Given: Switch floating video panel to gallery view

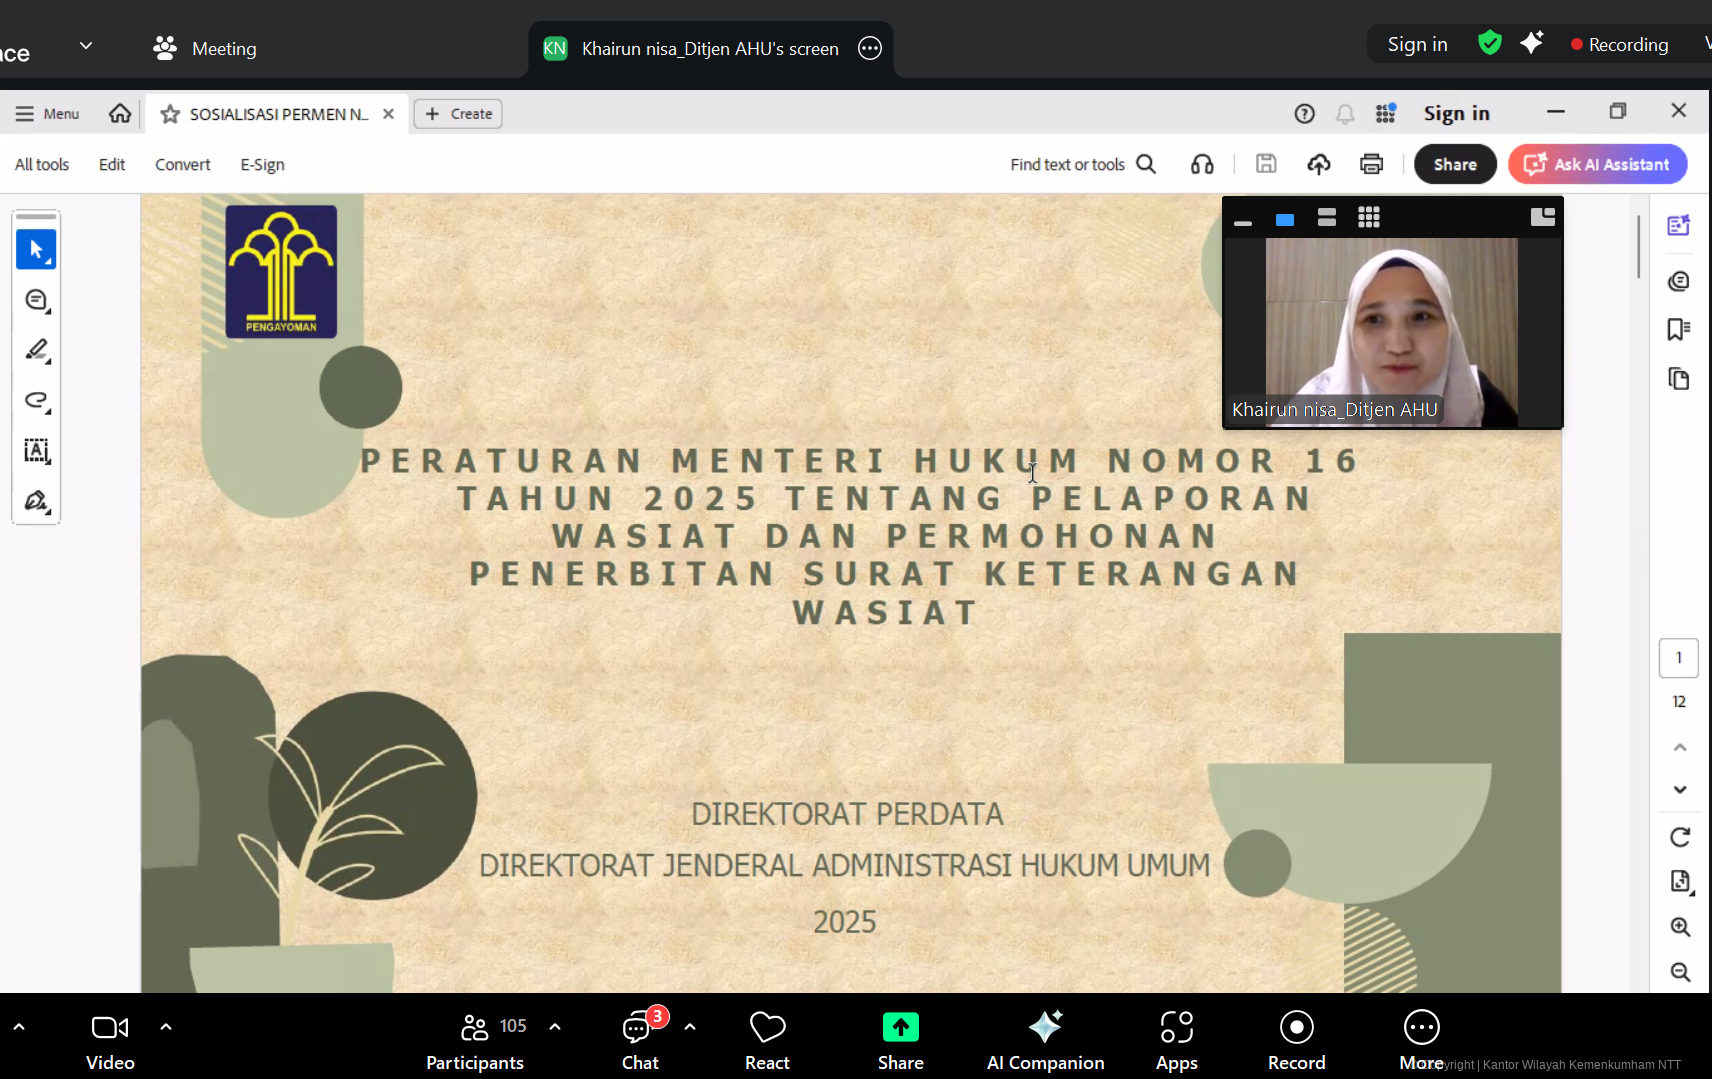Looking at the screenshot, I should [x=1368, y=217].
